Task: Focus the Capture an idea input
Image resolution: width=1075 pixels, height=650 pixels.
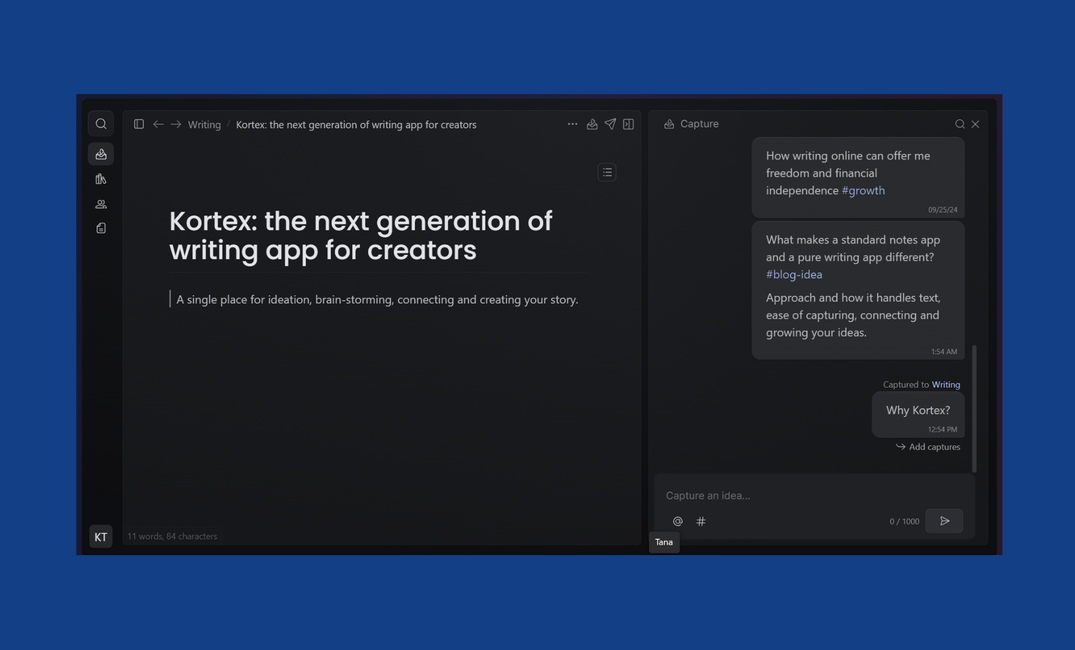Action: pos(814,496)
